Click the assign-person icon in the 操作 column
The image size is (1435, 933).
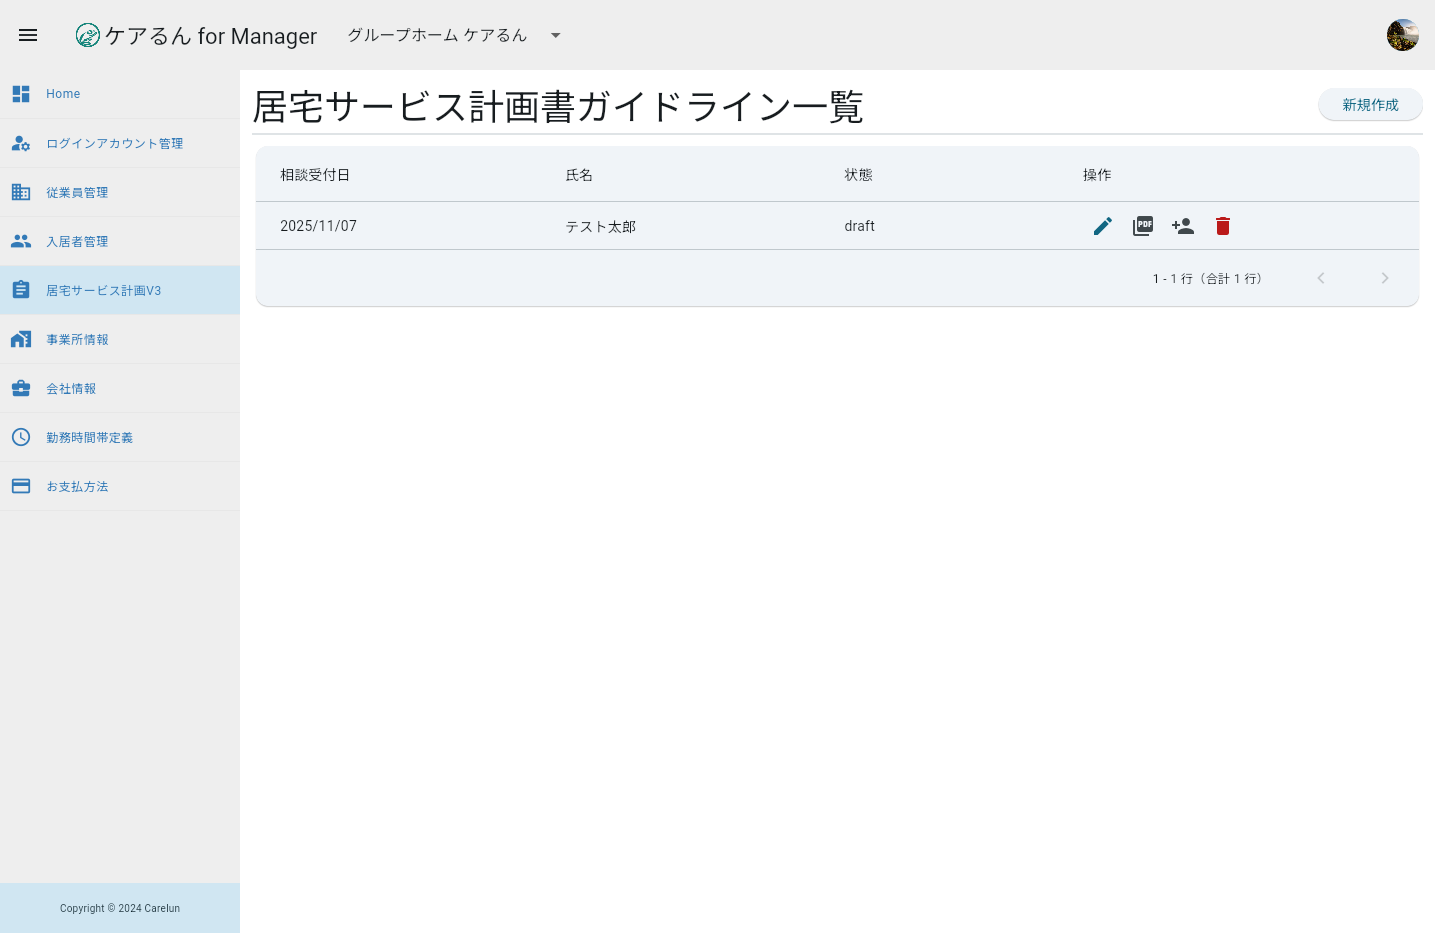[x=1183, y=226]
